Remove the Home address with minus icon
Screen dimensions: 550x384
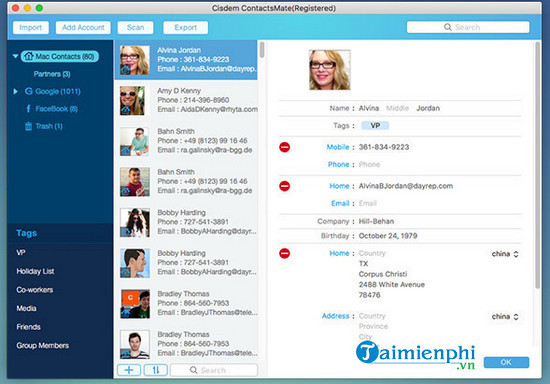[284, 253]
